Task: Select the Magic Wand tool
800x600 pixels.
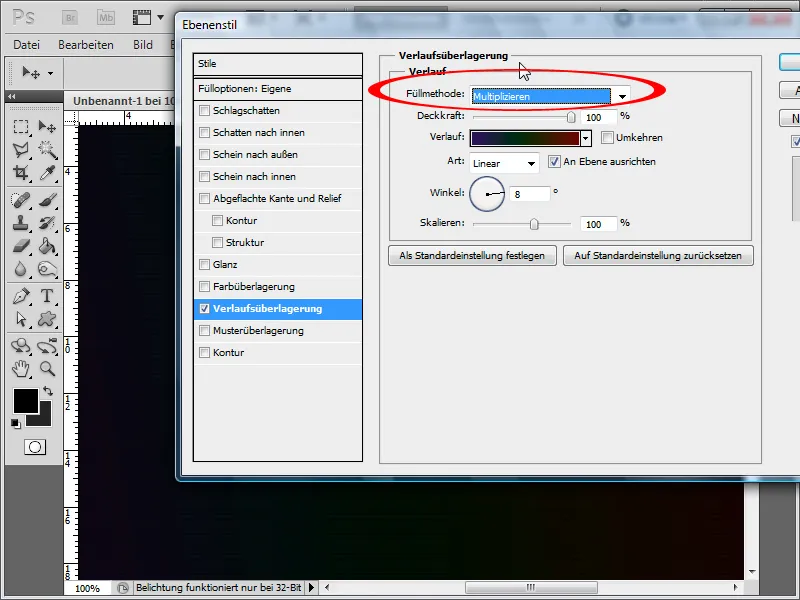Action: (47, 149)
